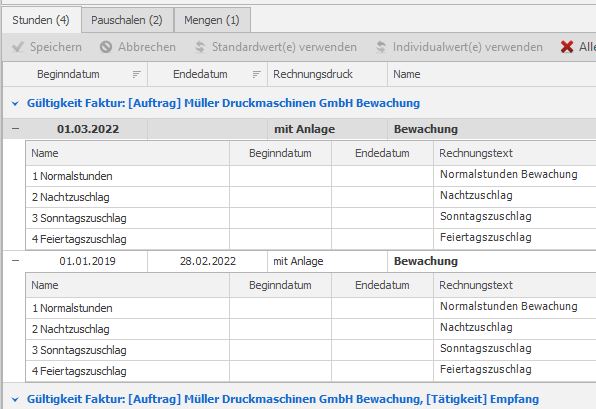Viewport: 596px width, 409px height.
Task: Click the red X delete icon
Action: pyautogui.click(x=567, y=47)
